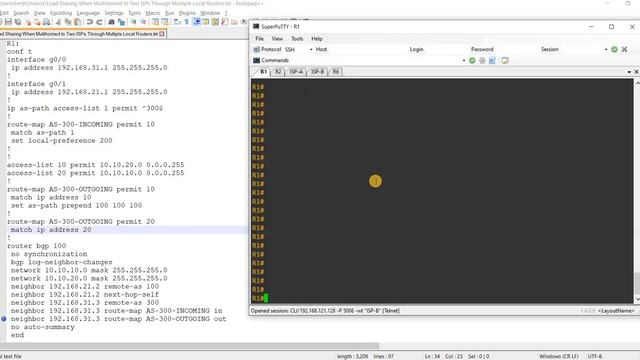The width and height of the screenshot is (640, 360).
Task: Click 'UTF-8' encoding in status bar
Action: tap(595, 356)
